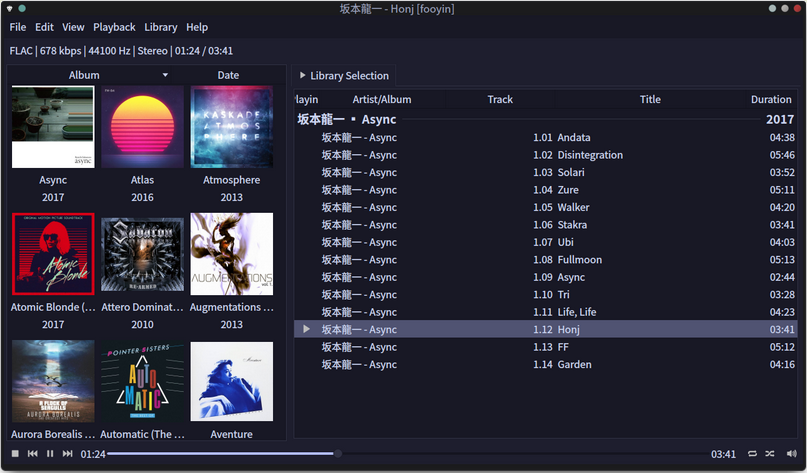Select the Atmosphere album cover

pyautogui.click(x=232, y=127)
